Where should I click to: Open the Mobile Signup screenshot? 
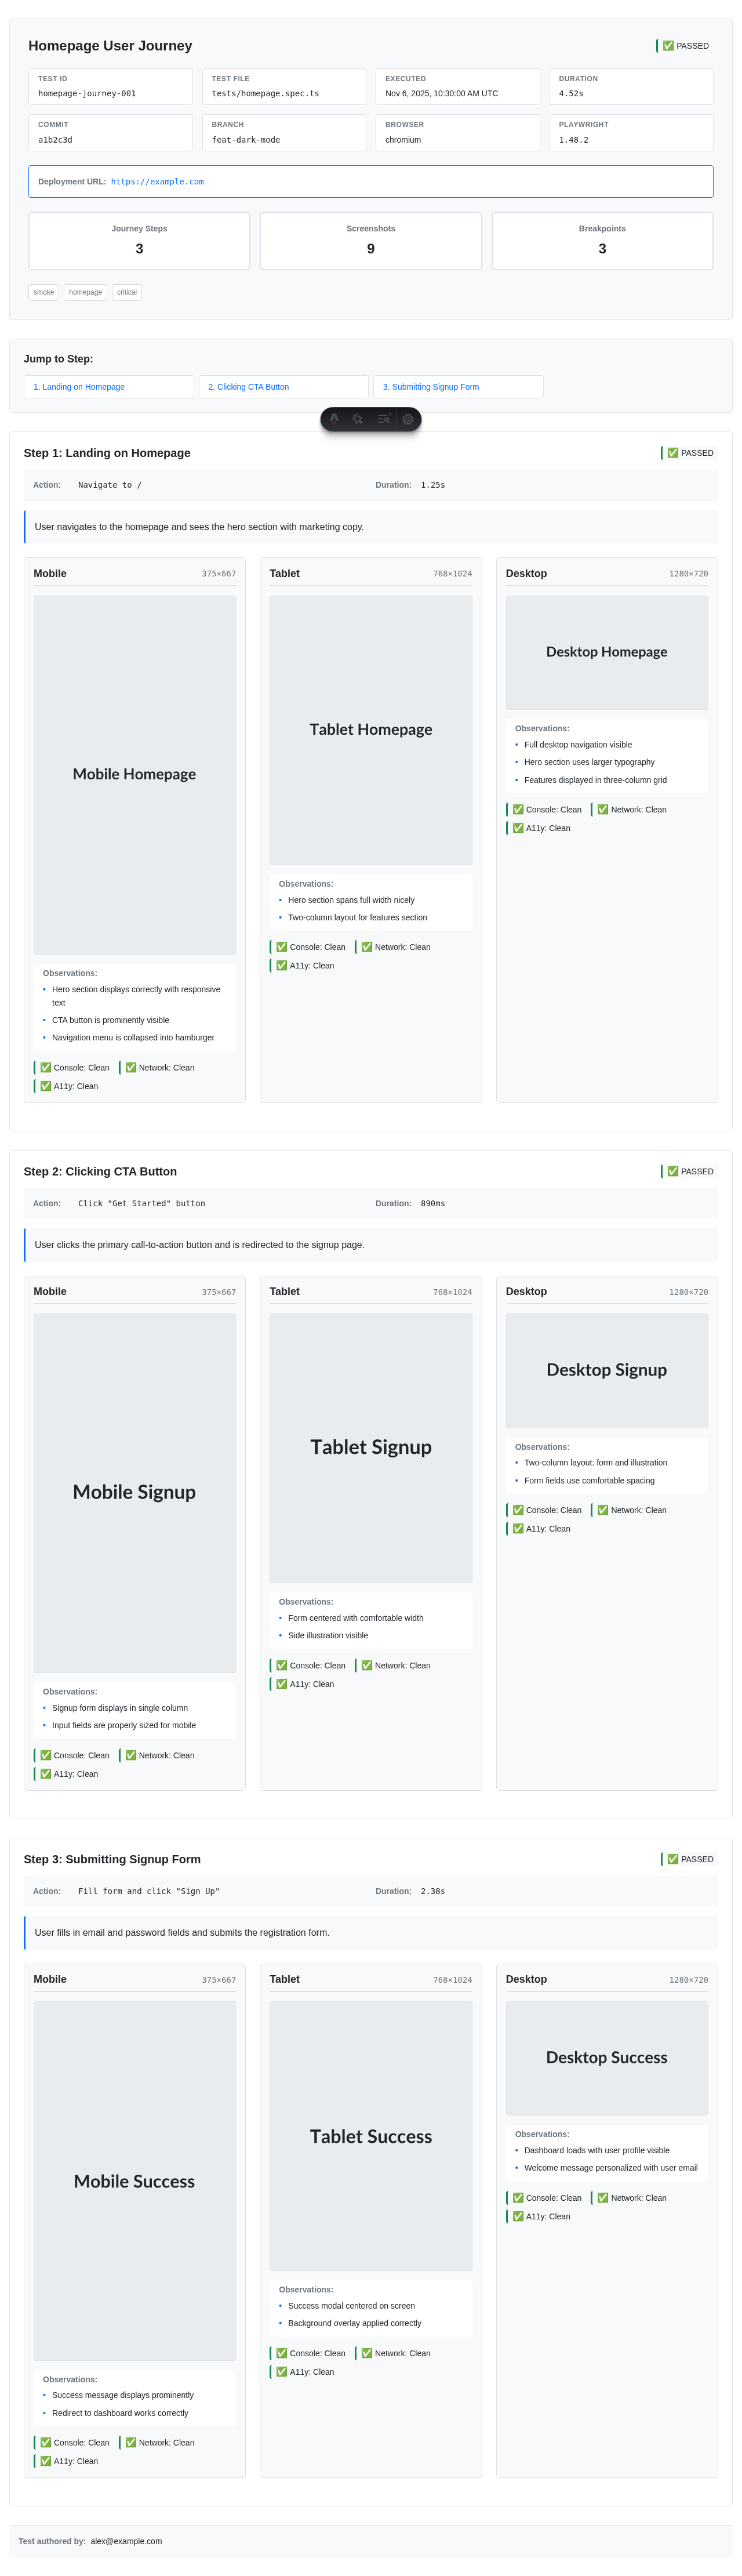(134, 1492)
